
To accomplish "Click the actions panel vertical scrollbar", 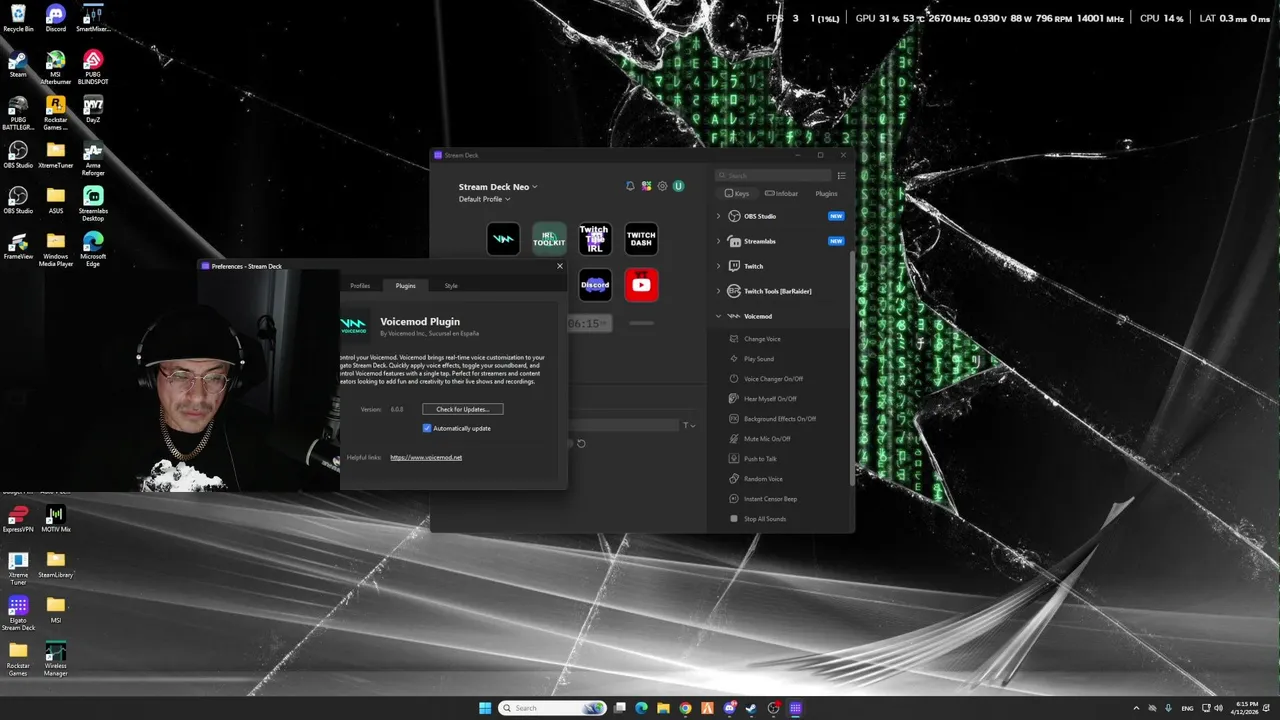I will (x=853, y=370).
